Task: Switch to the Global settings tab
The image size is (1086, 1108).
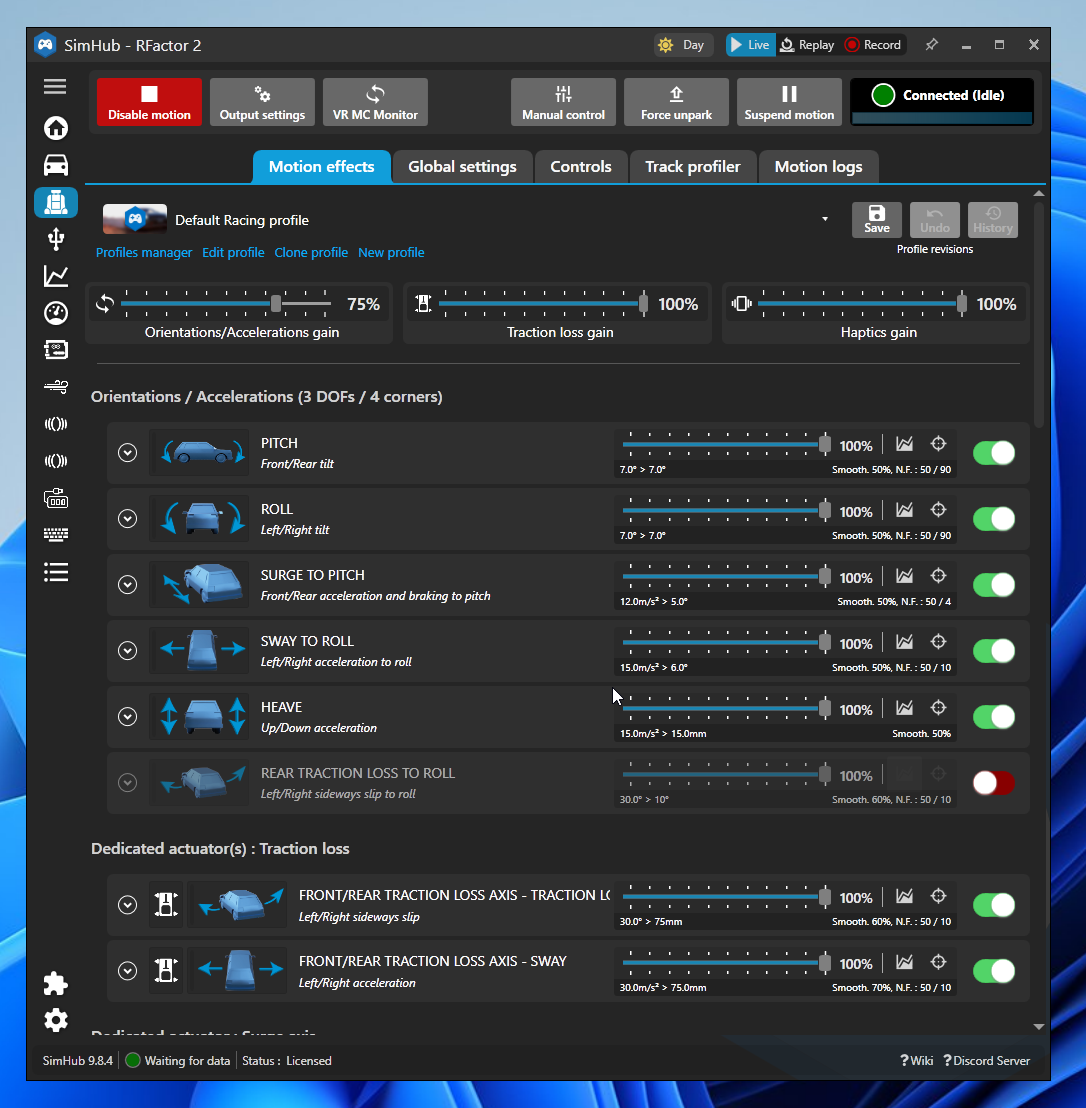Action: pyautogui.click(x=462, y=167)
